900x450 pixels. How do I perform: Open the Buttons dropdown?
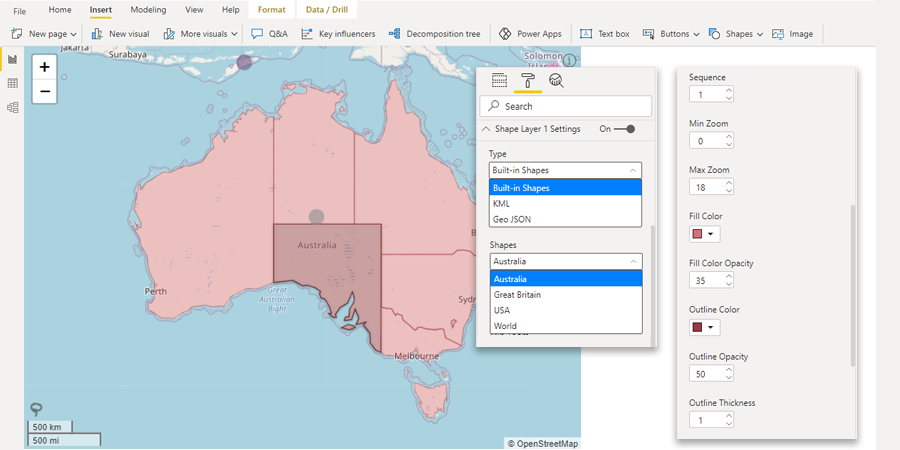[671, 34]
